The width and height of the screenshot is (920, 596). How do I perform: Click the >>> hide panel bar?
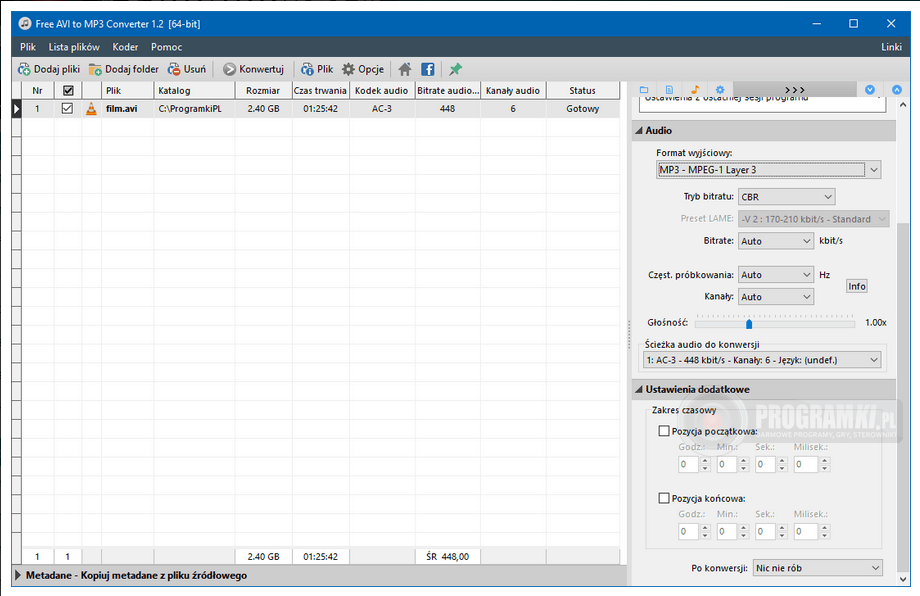point(794,90)
